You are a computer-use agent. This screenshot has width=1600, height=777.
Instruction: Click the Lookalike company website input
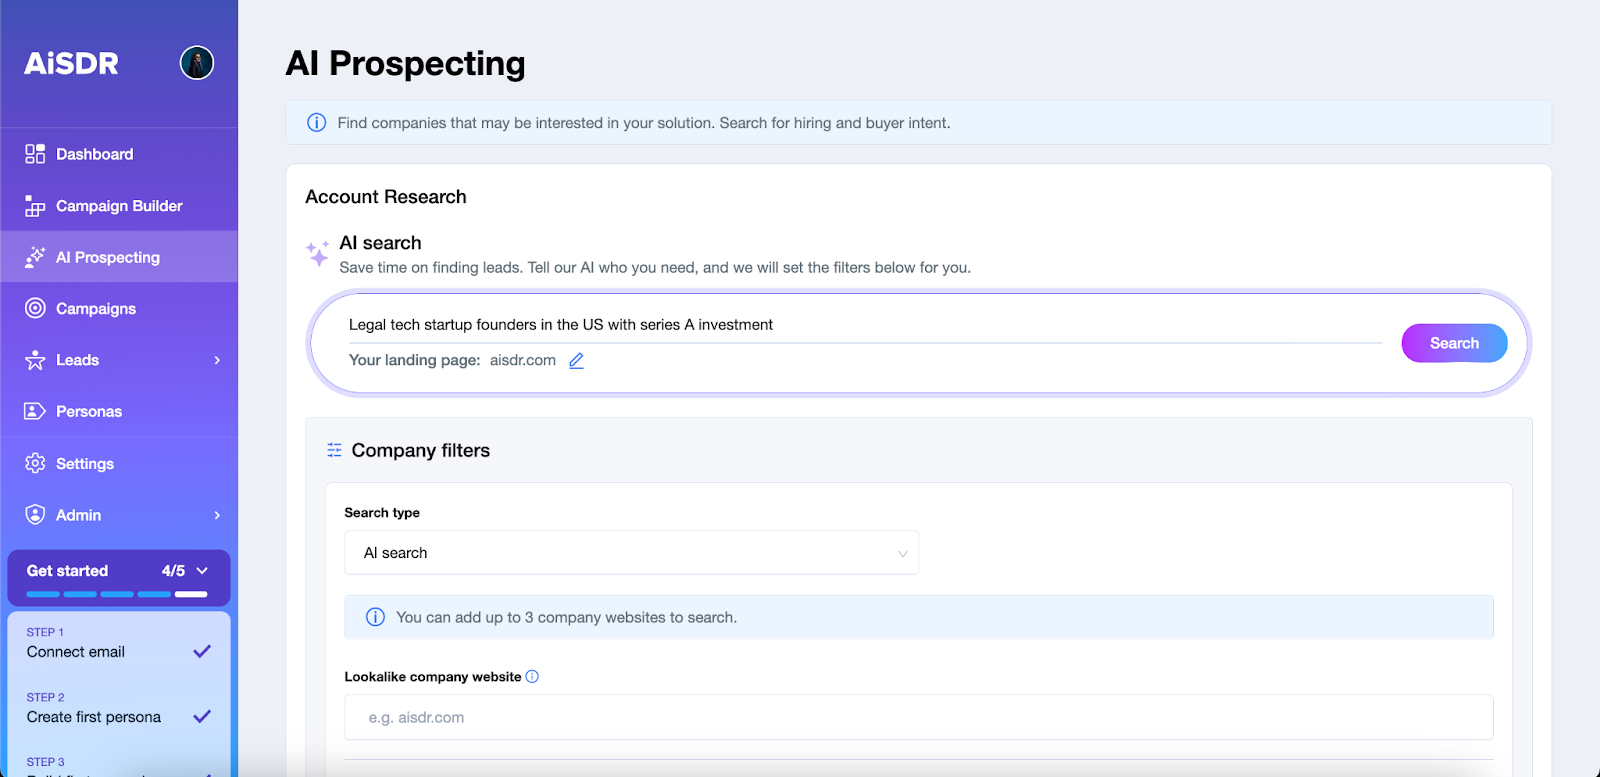point(919,717)
